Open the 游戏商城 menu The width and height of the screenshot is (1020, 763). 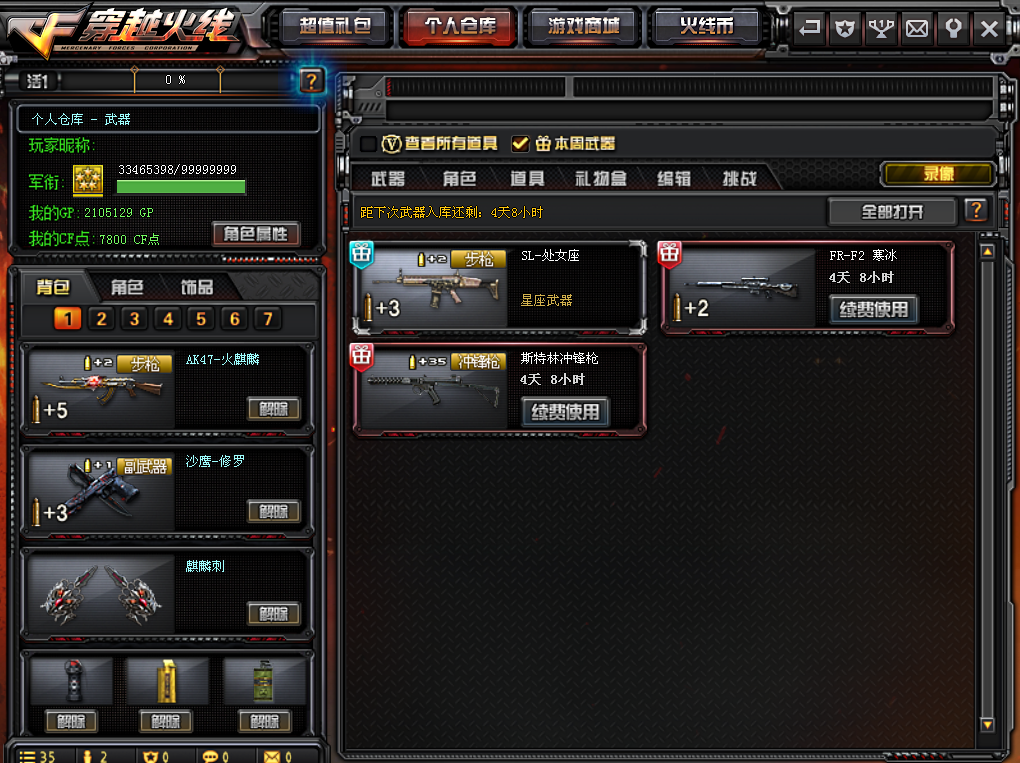[x=584, y=27]
